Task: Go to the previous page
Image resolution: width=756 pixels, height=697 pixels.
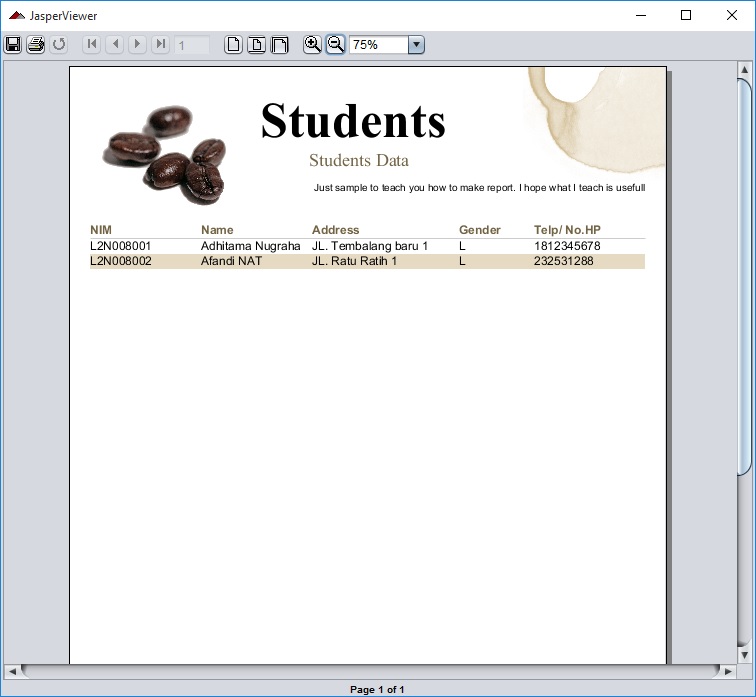Action: (x=115, y=44)
